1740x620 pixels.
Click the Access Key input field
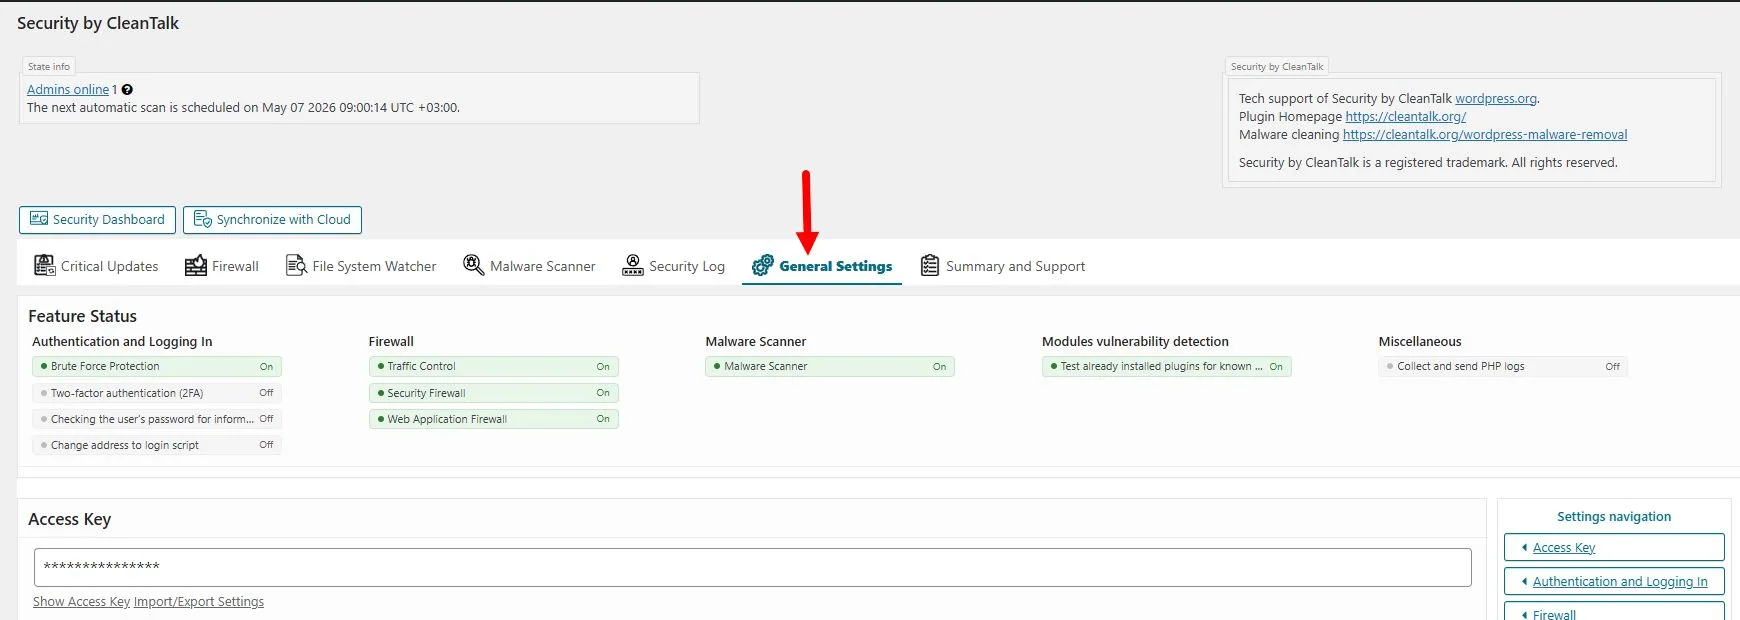point(752,567)
